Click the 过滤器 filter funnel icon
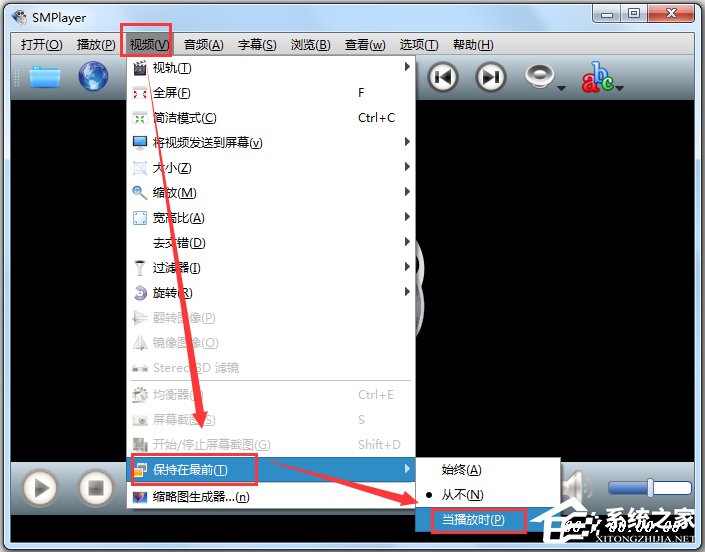Screen dimensions: 705x552 [x=140, y=268]
